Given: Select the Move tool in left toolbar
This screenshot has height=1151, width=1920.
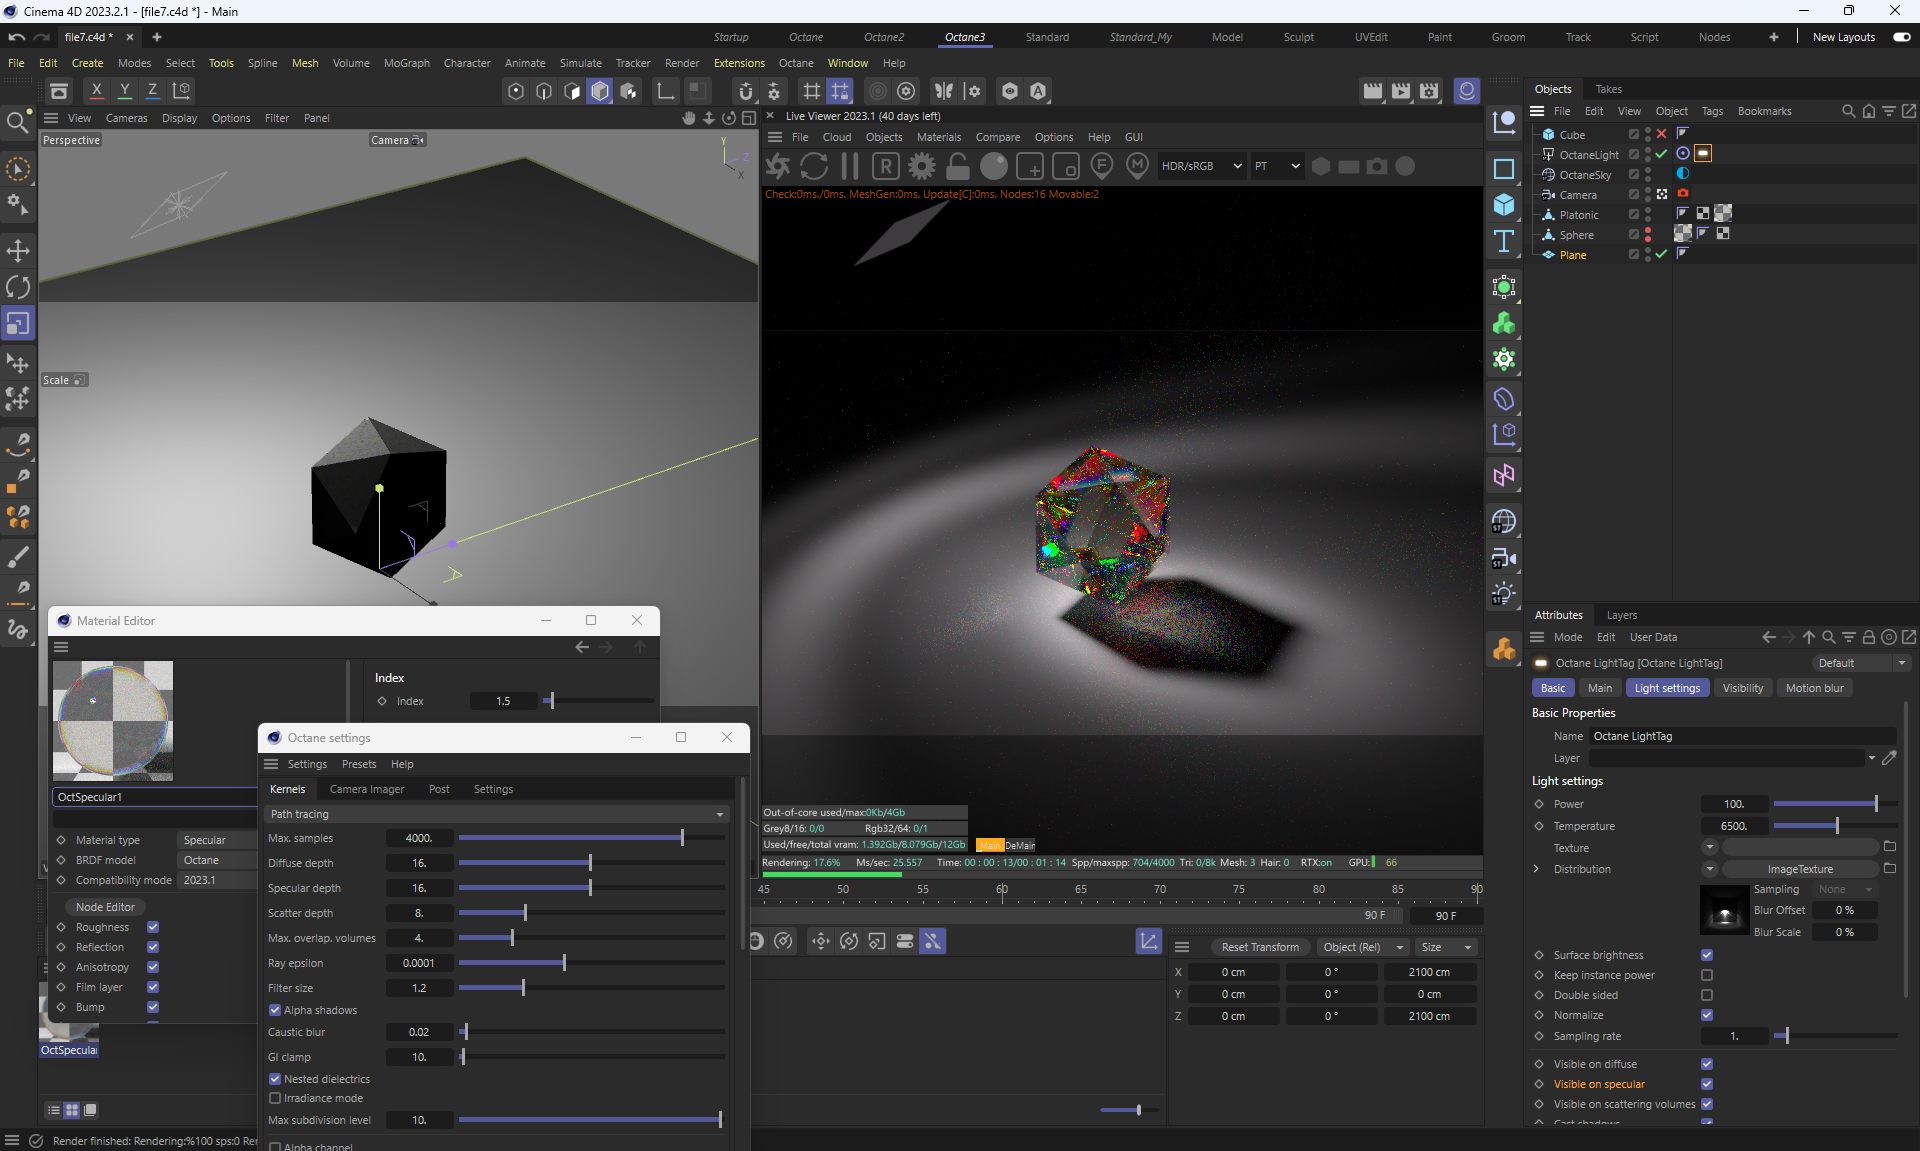Looking at the screenshot, I should 18,250.
